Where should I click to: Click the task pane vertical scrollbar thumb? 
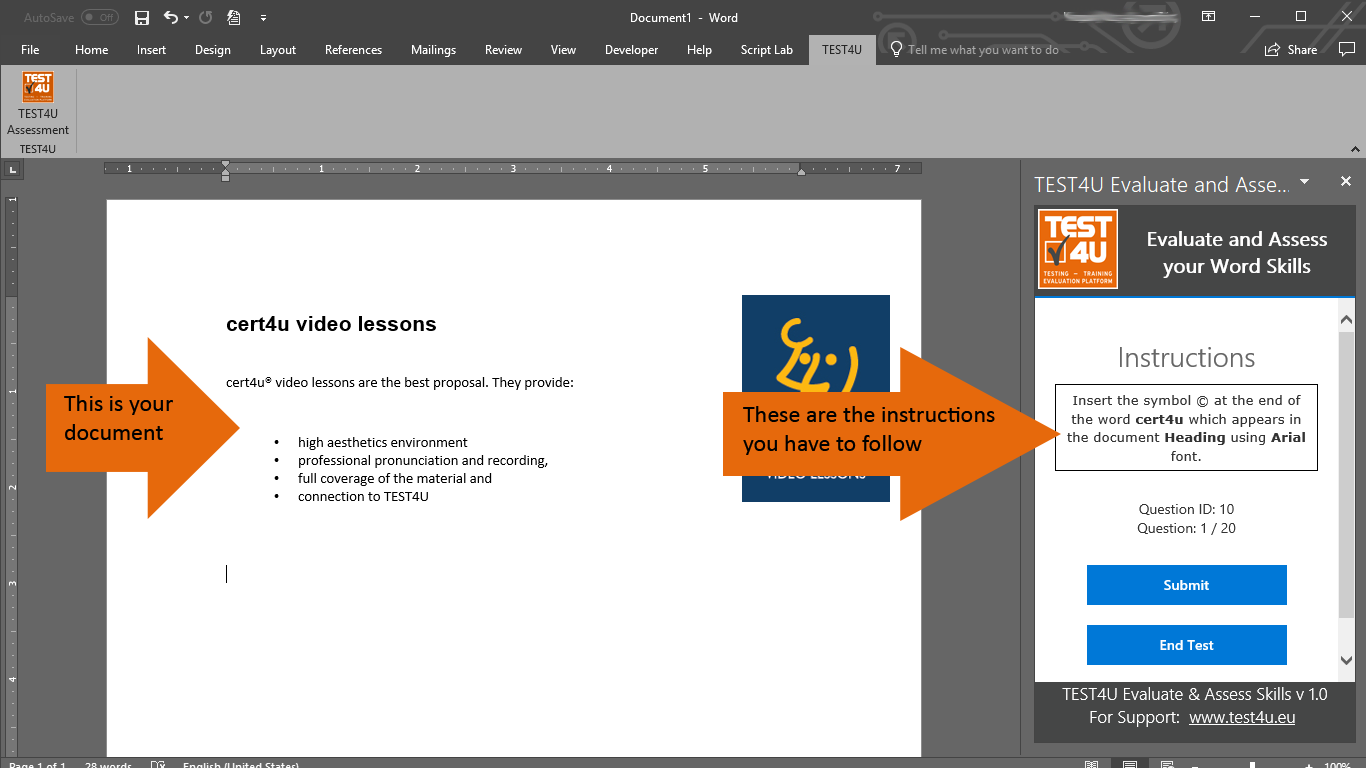click(1346, 475)
